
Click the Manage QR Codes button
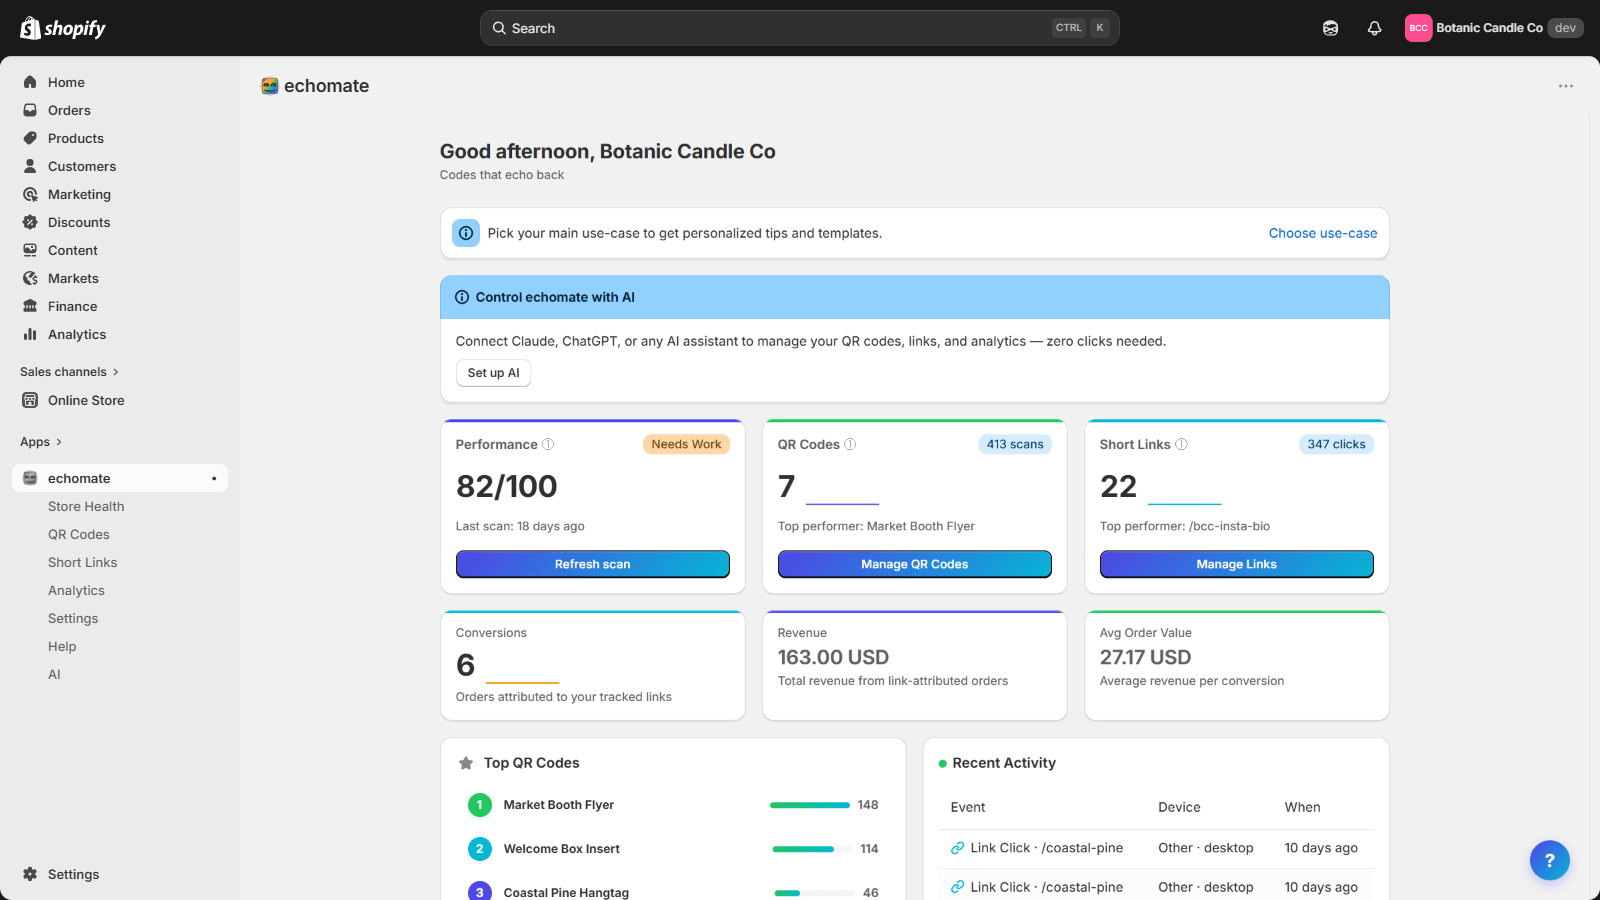pos(915,564)
